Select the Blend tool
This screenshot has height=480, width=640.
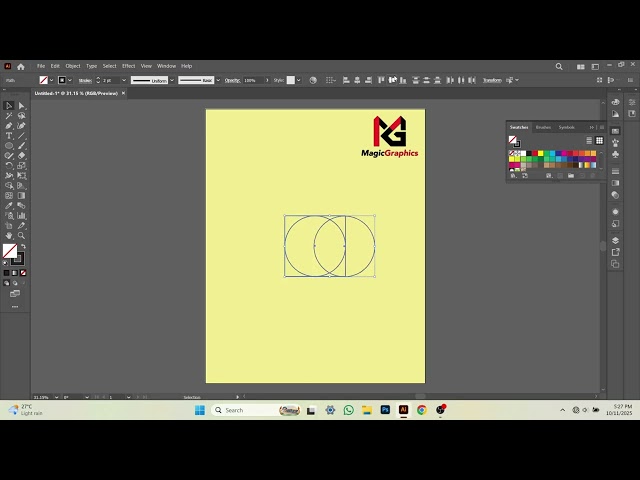click(x=22, y=206)
